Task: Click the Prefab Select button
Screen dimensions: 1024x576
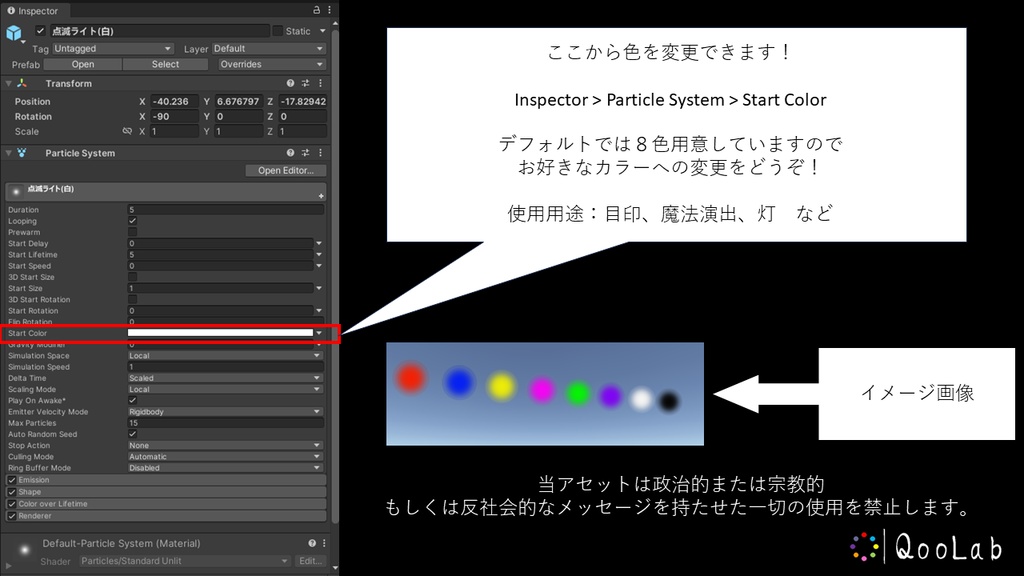Action: coord(165,63)
